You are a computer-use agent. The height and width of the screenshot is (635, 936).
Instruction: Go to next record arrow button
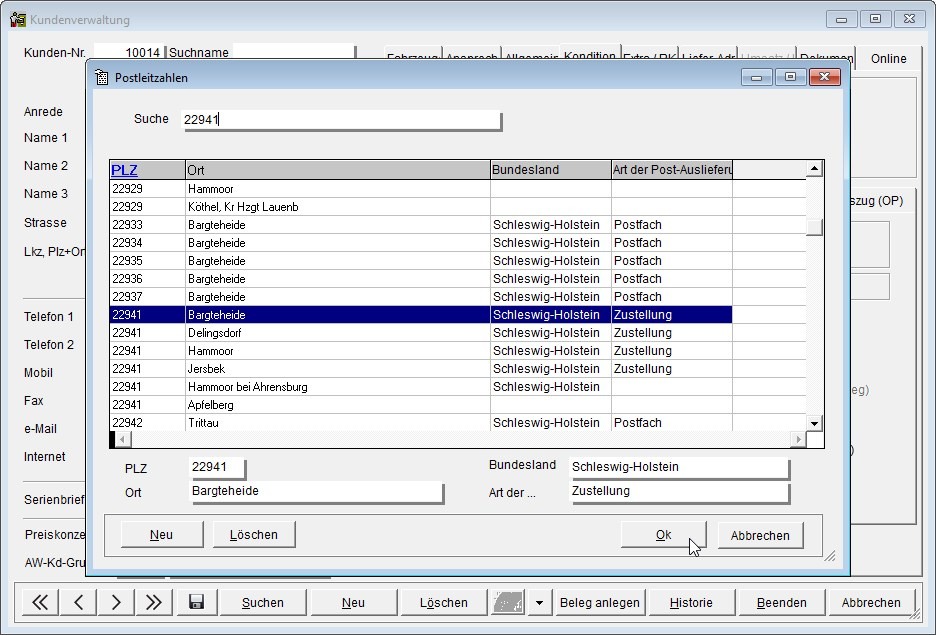click(x=116, y=602)
